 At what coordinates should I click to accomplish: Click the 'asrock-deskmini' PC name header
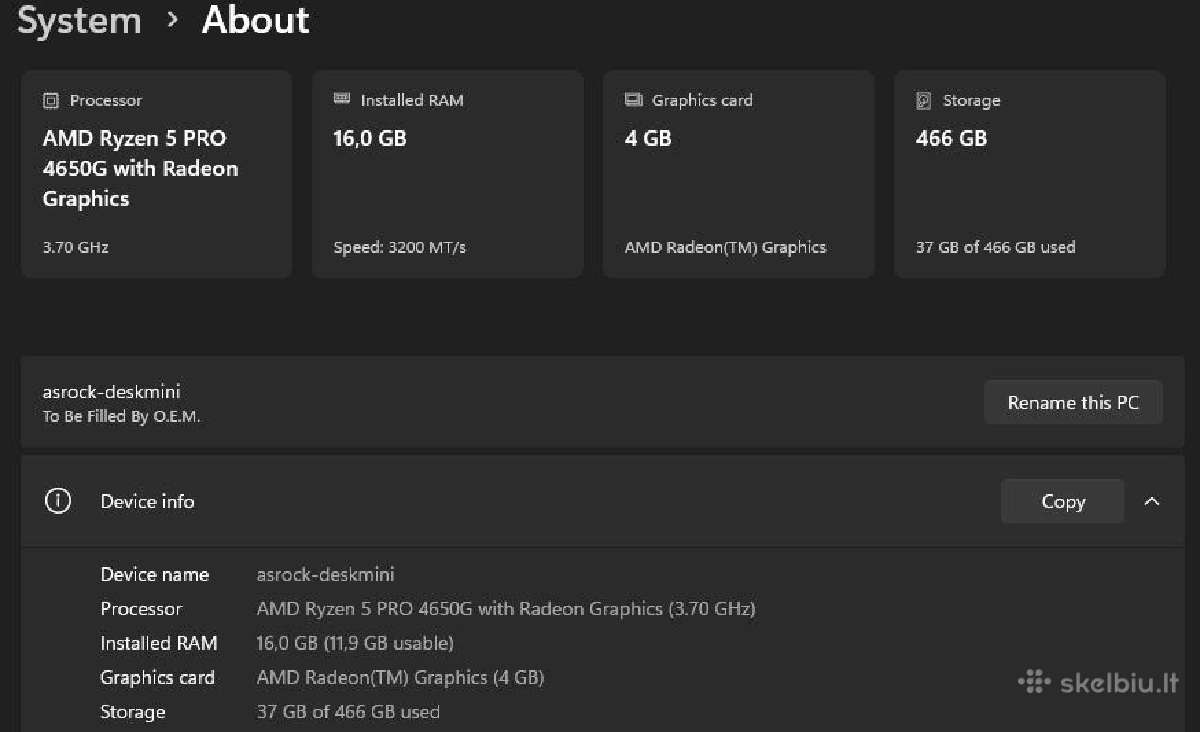tap(111, 392)
